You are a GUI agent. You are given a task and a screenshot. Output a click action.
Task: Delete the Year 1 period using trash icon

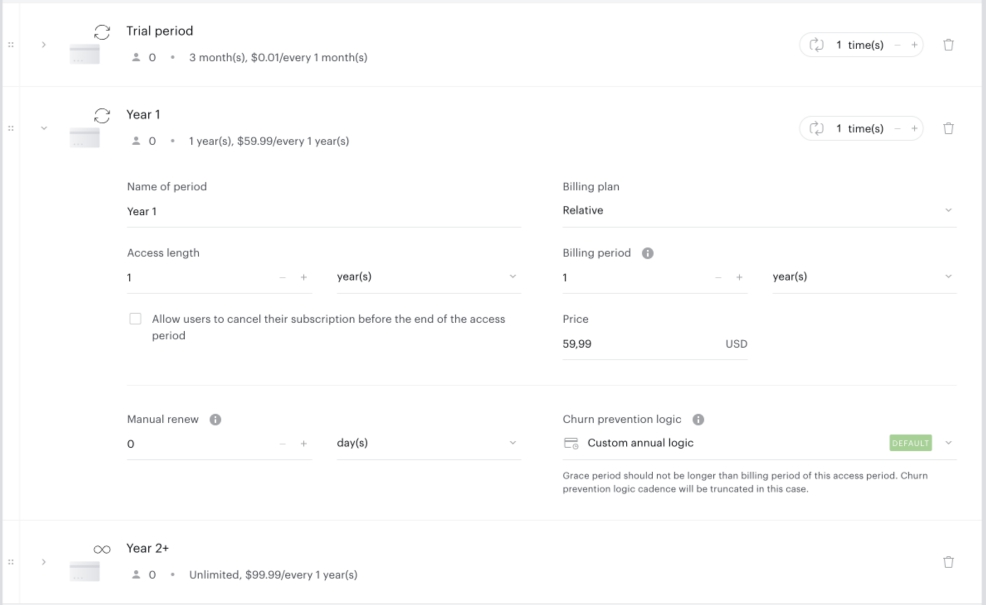click(948, 128)
